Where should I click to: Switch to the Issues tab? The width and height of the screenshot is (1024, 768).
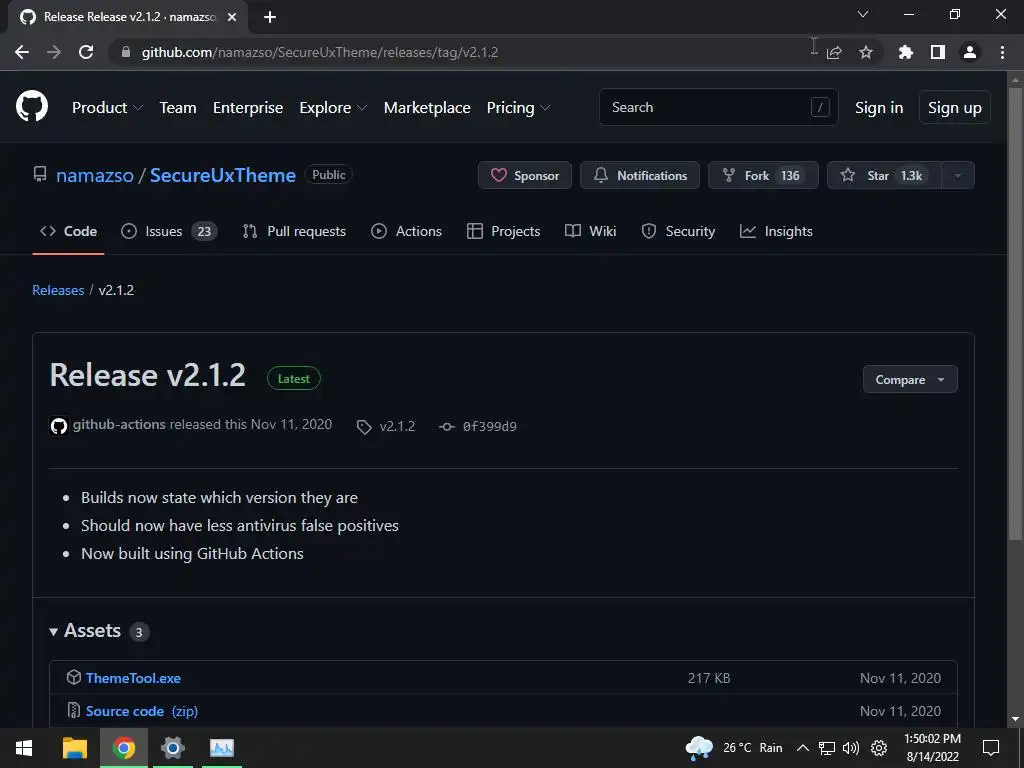(x=170, y=231)
